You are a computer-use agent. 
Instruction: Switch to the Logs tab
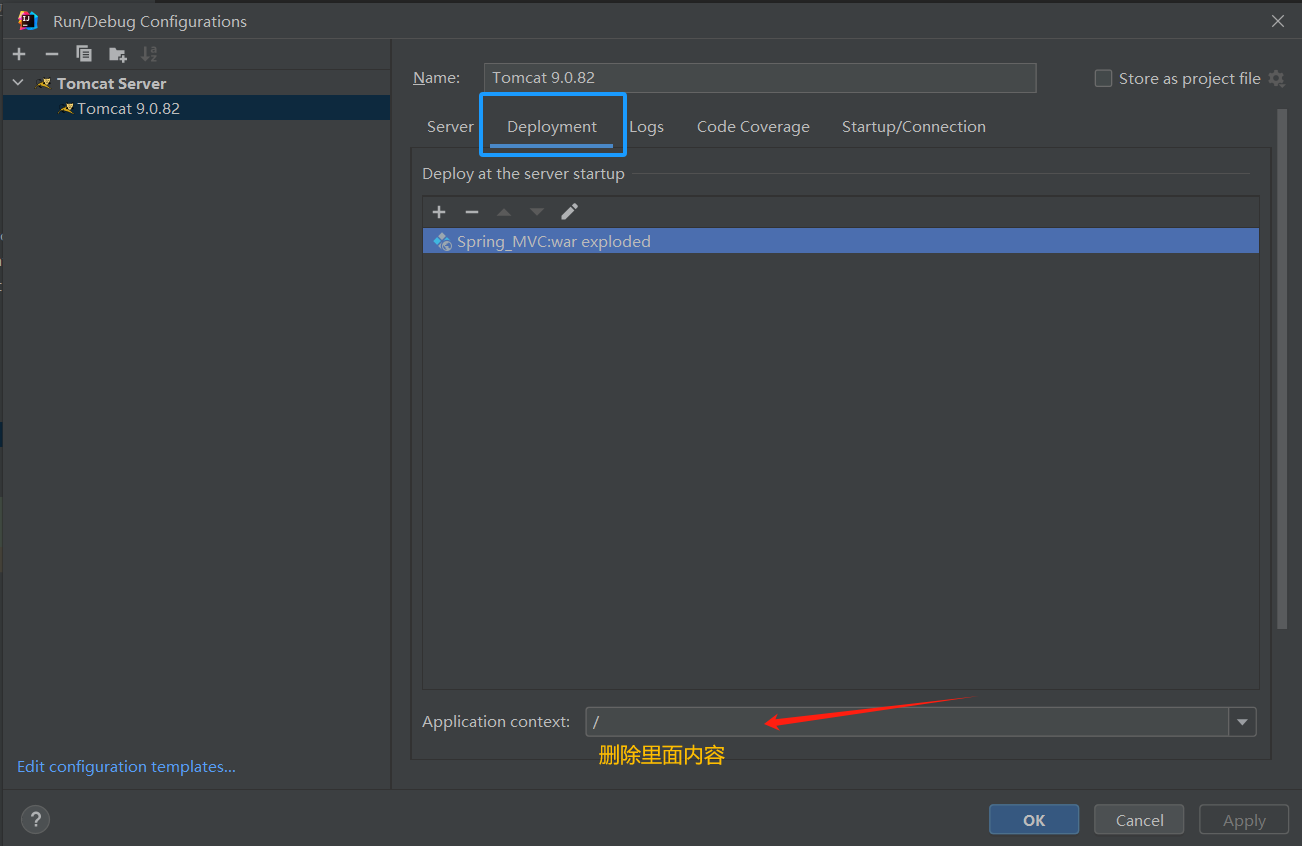click(x=646, y=127)
